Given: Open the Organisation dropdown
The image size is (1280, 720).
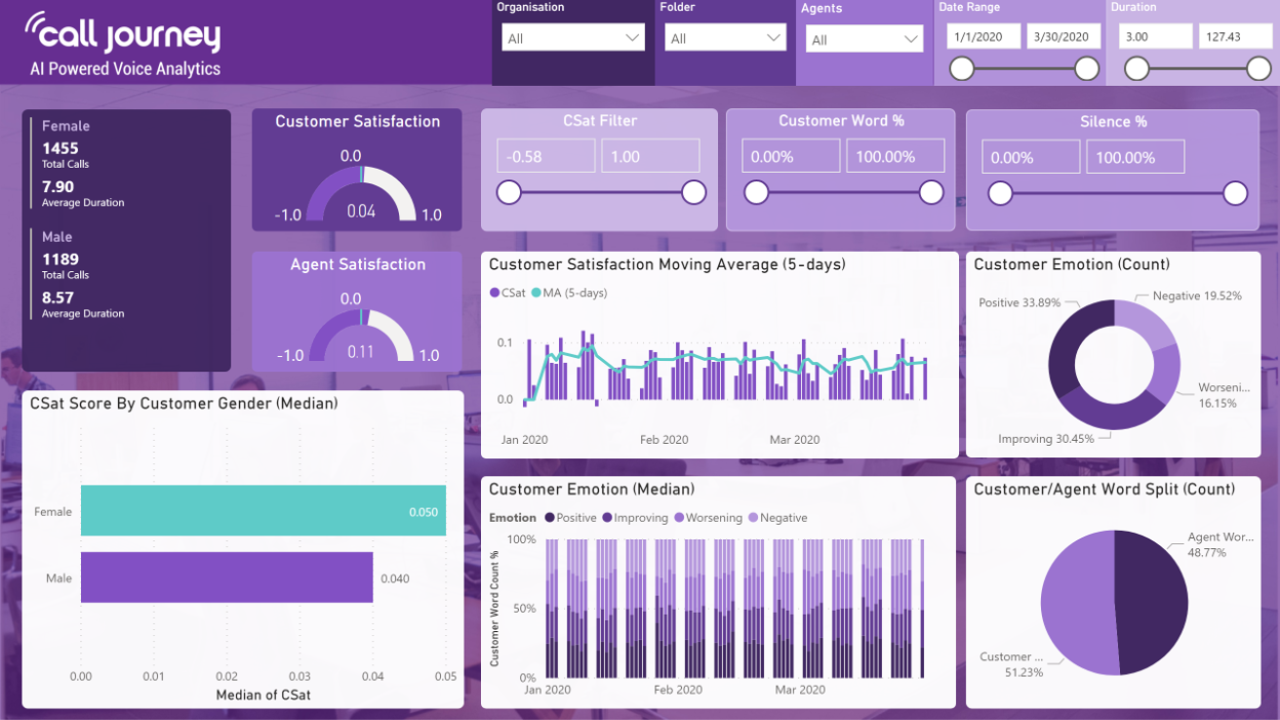Looking at the screenshot, I should tap(573, 38).
